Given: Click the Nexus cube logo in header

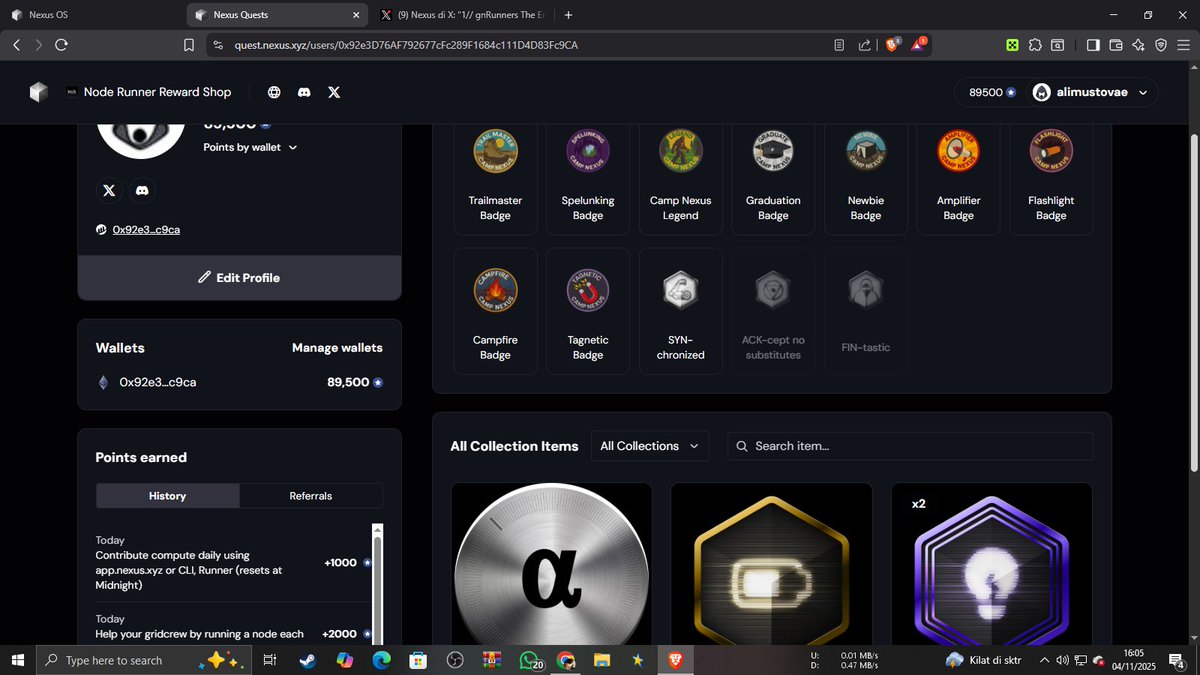Looking at the screenshot, I should (38, 92).
